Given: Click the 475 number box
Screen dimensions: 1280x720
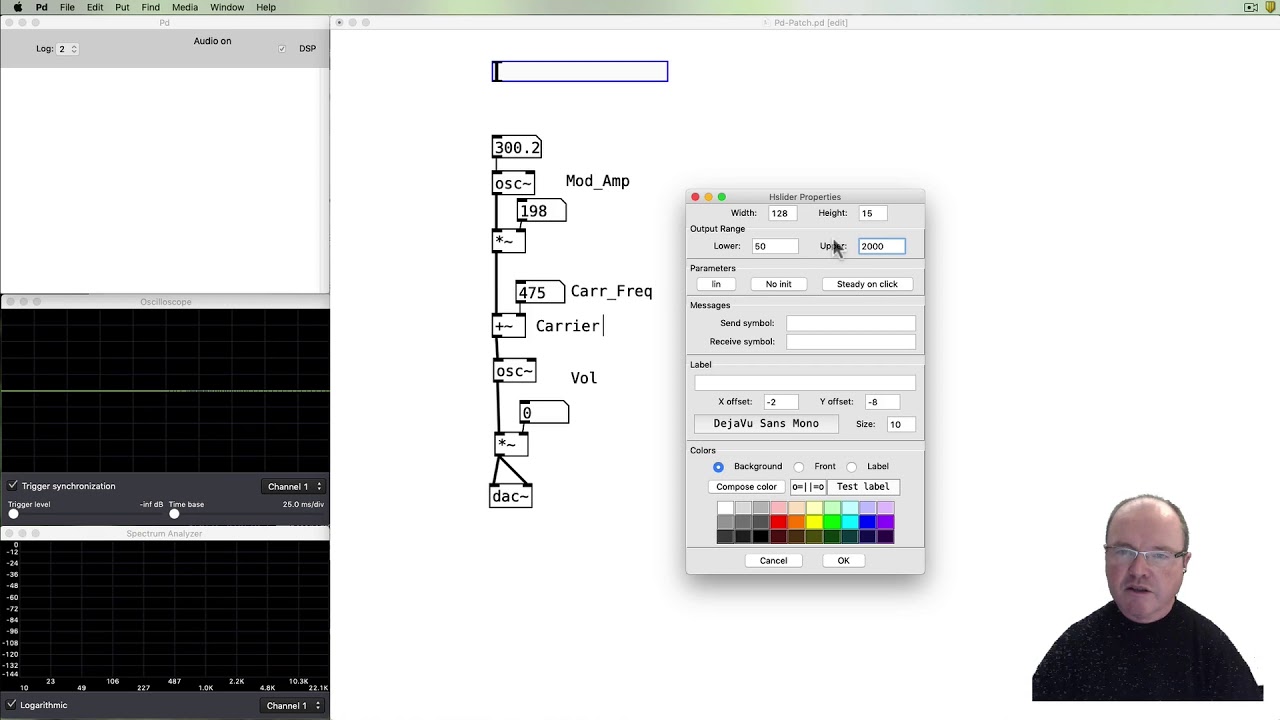Looking at the screenshot, I should click(x=540, y=292).
